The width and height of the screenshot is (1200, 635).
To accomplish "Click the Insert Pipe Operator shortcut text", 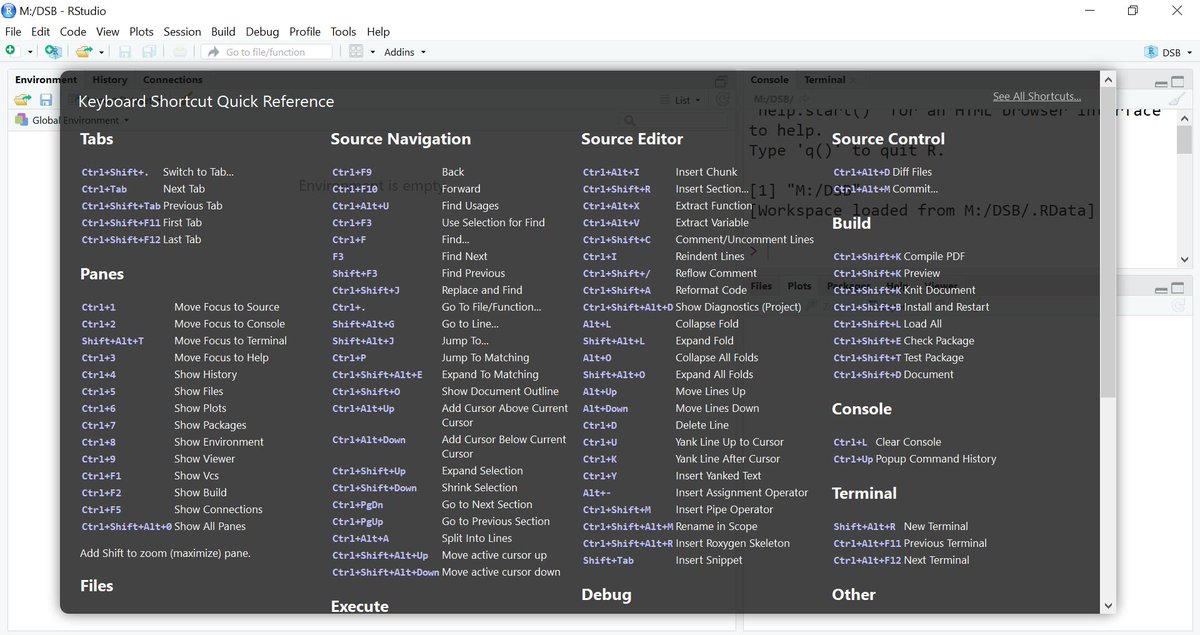I will click(x=724, y=509).
